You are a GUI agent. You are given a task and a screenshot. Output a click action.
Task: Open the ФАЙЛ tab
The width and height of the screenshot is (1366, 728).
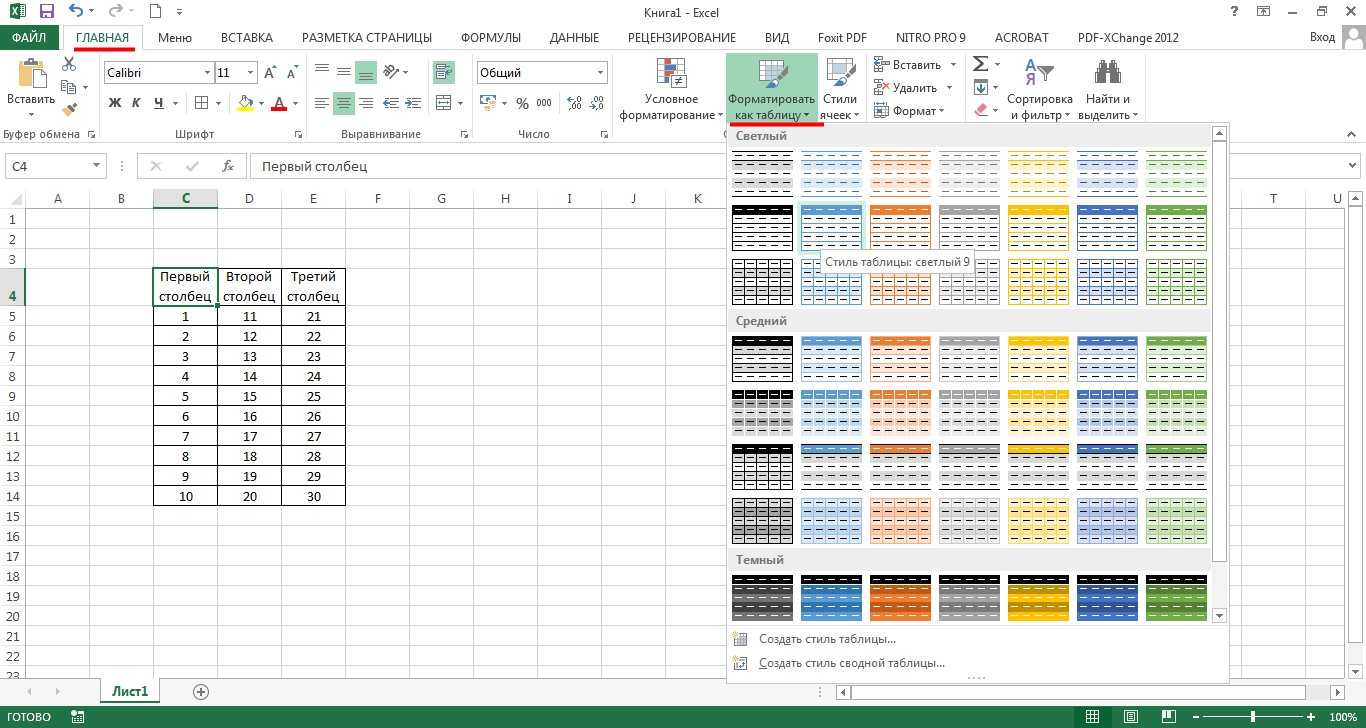(x=30, y=38)
